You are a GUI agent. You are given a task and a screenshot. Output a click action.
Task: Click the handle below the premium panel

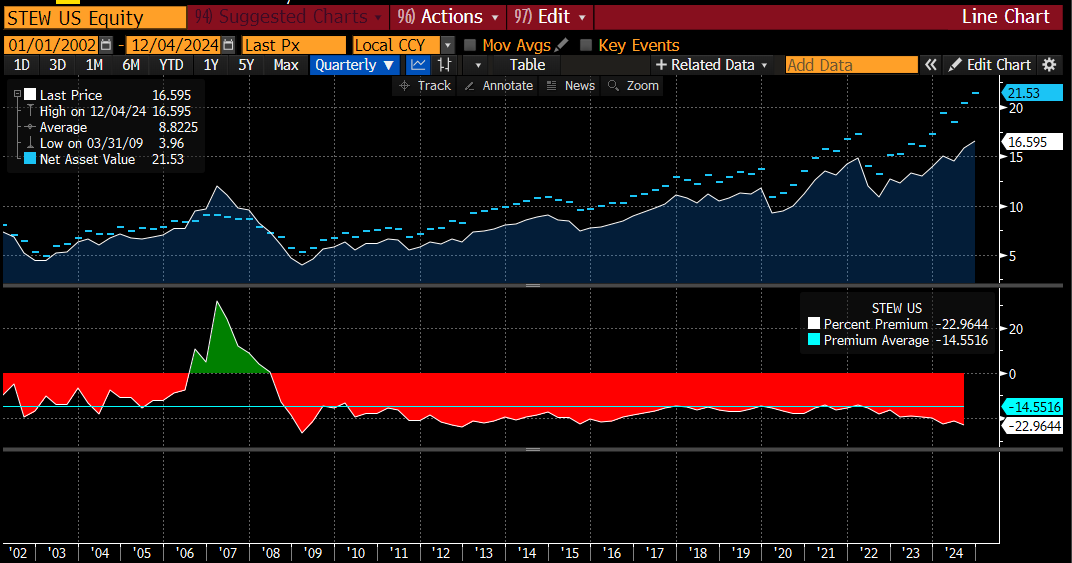point(533,449)
